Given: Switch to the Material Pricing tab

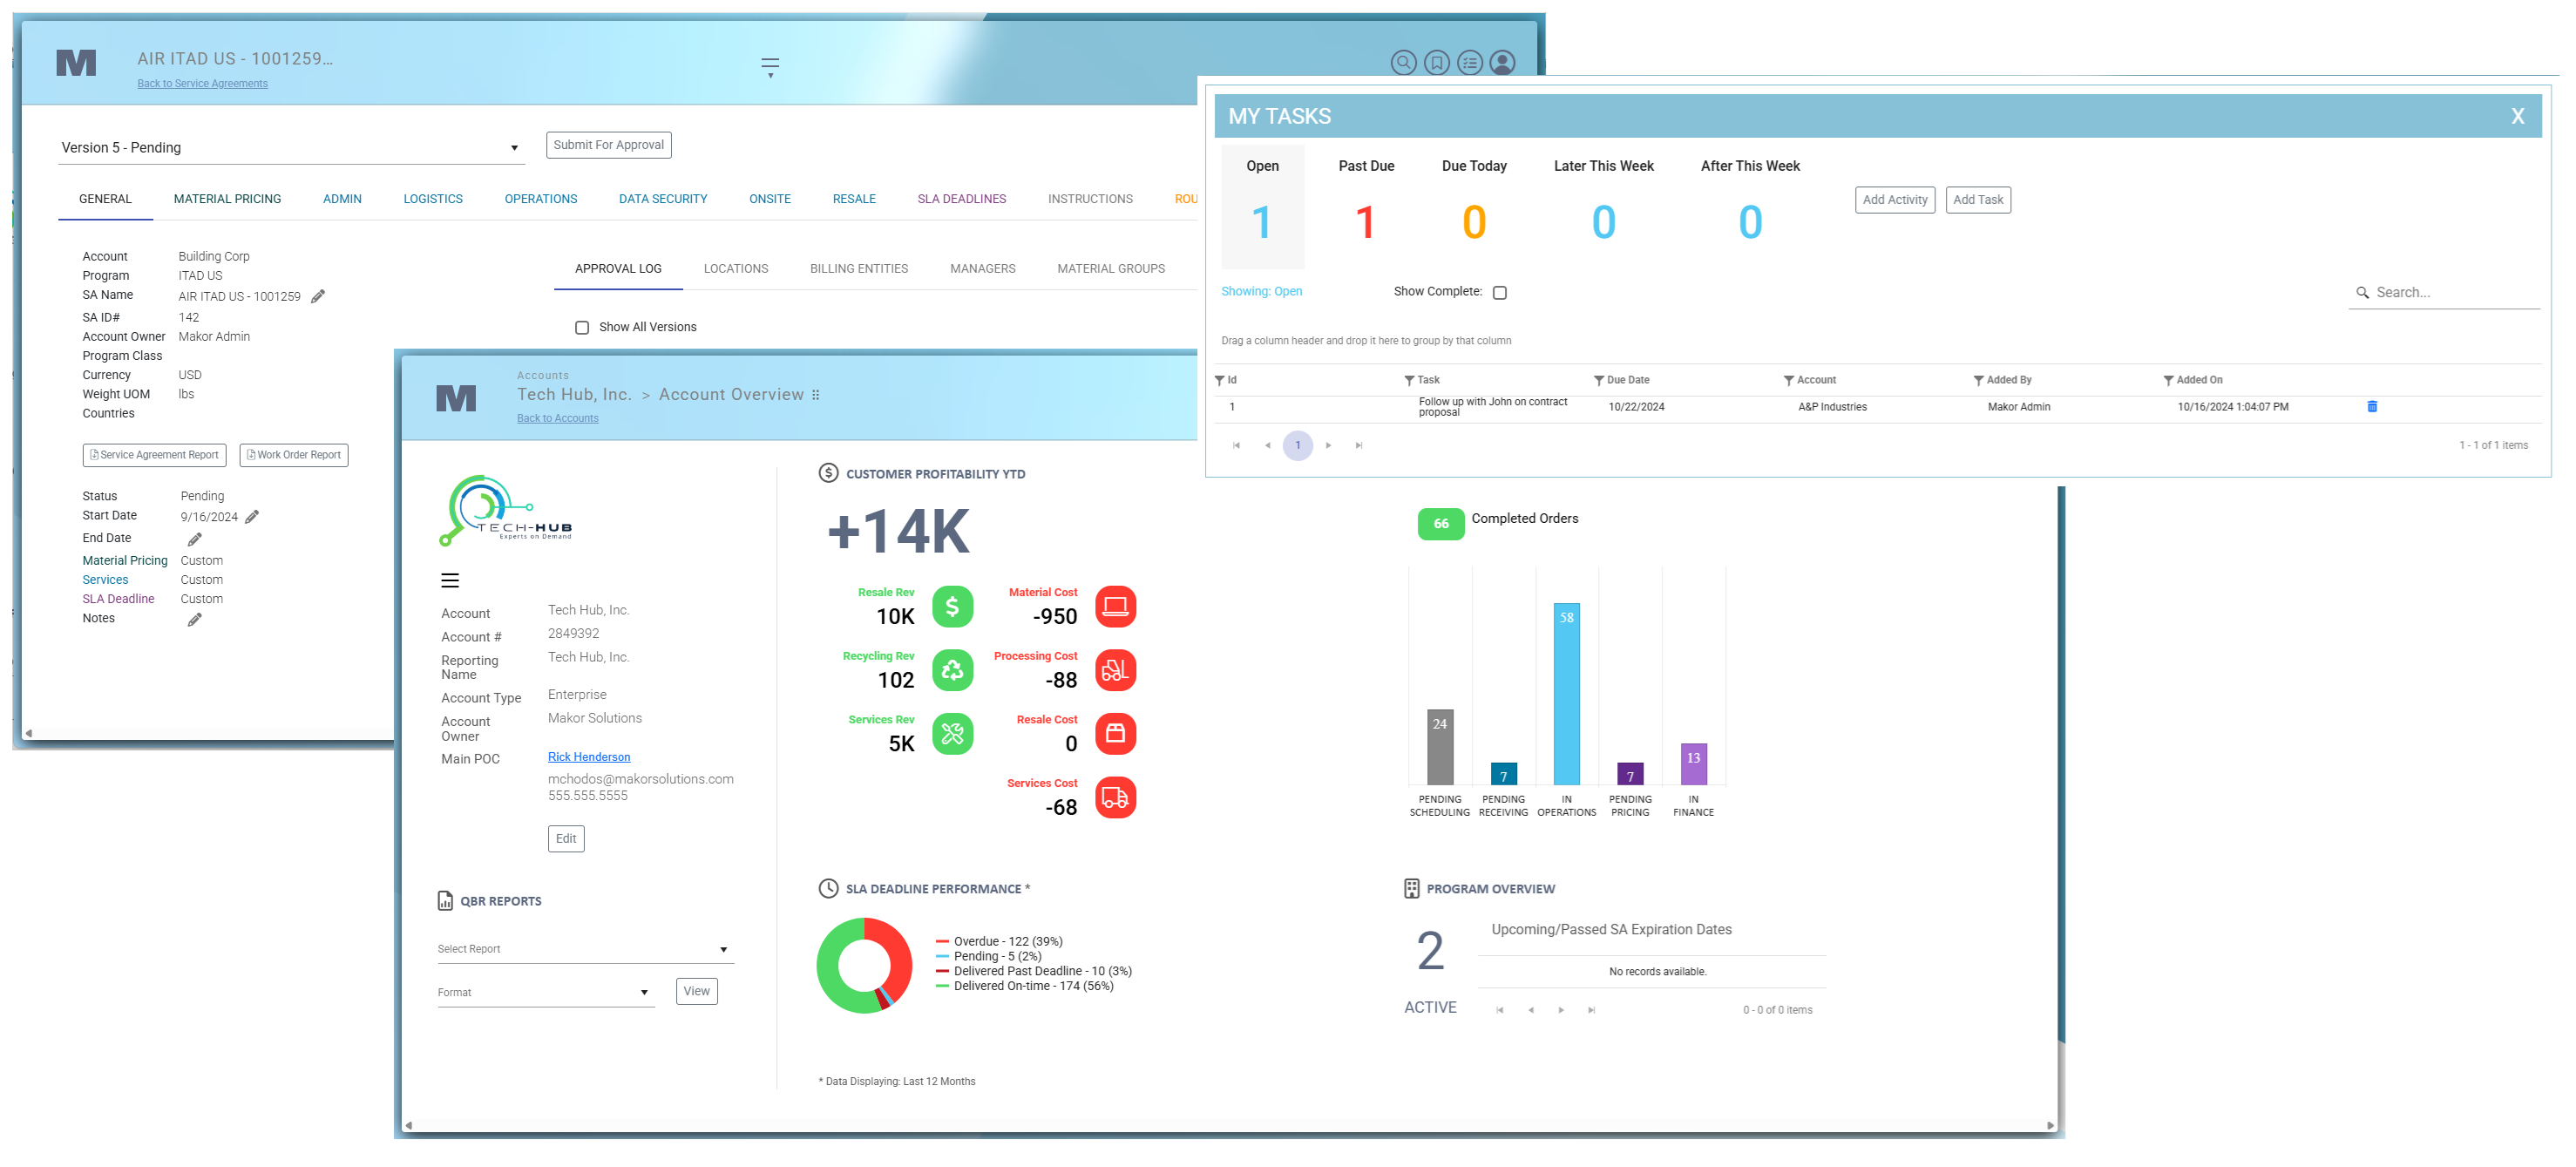Looking at the screenshot, I should pos(227,199).
